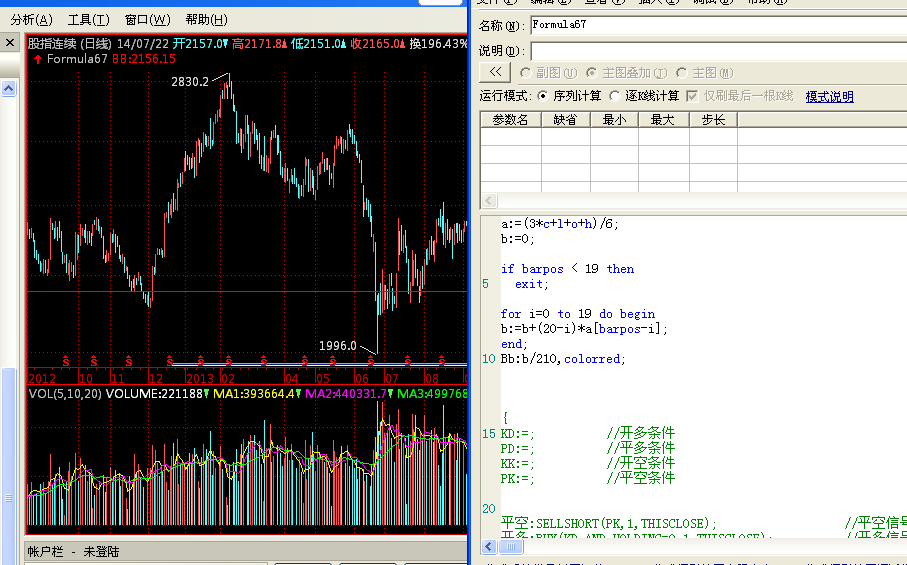Click code line b:=b+(20-i)*a[barpos-i];
Screen dimensions: 907x565
tap(584, 329)
